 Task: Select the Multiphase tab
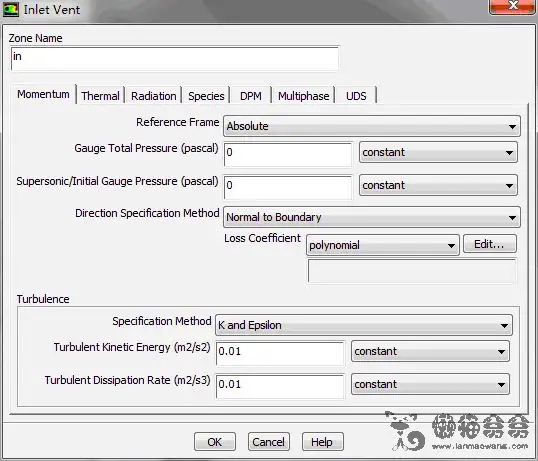click(x=304, y=96)
